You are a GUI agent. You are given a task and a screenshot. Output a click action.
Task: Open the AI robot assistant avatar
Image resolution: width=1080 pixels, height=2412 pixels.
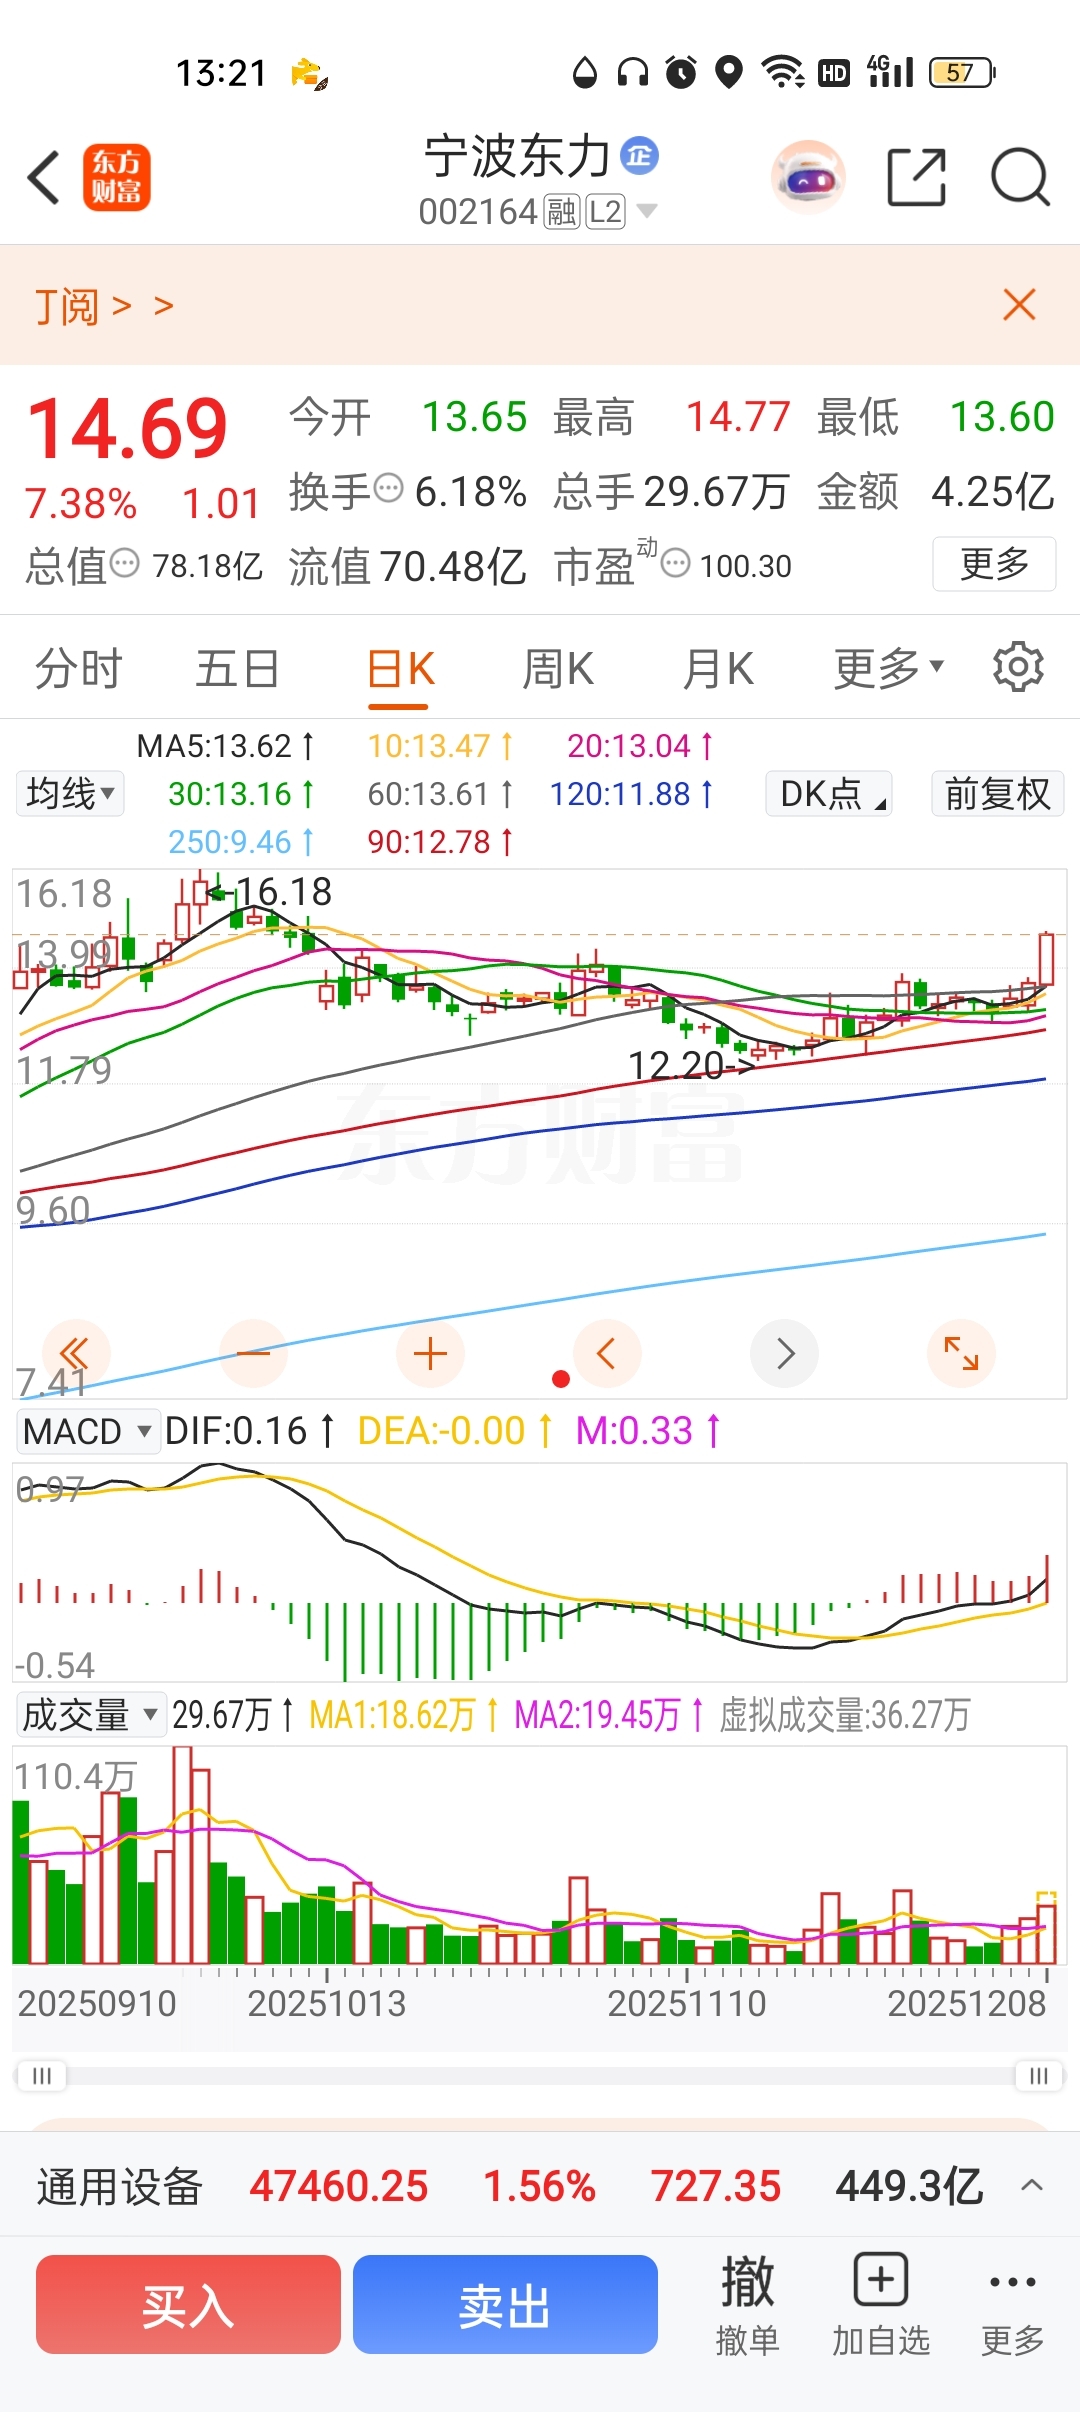click(x=808, y=178)
